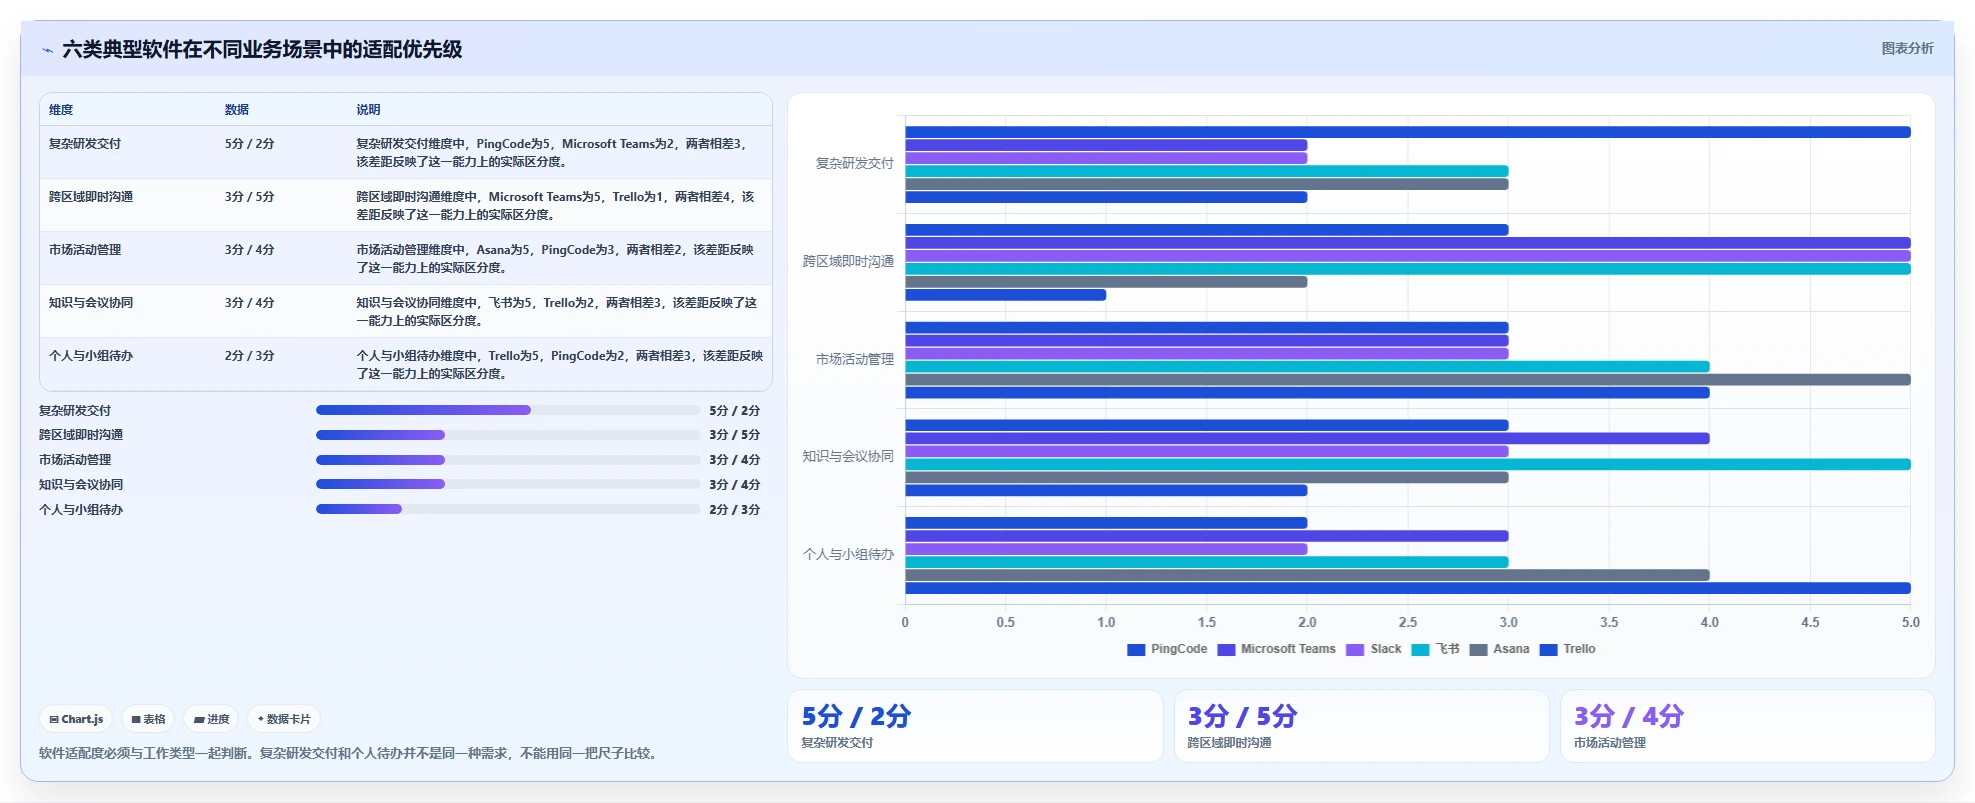The height and width of the screenshot is (803, 1975).
Task: Select the 跨区域即时沟通 table row label
Action: 91,197
